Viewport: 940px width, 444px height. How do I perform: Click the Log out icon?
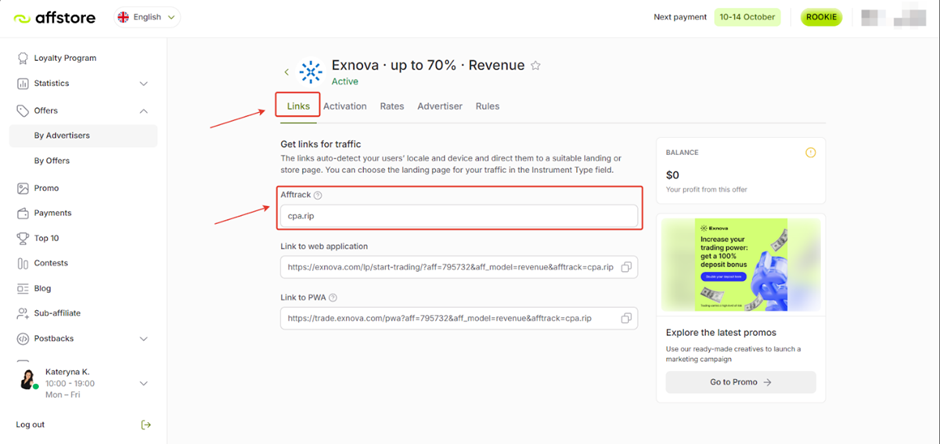point(146,425)
